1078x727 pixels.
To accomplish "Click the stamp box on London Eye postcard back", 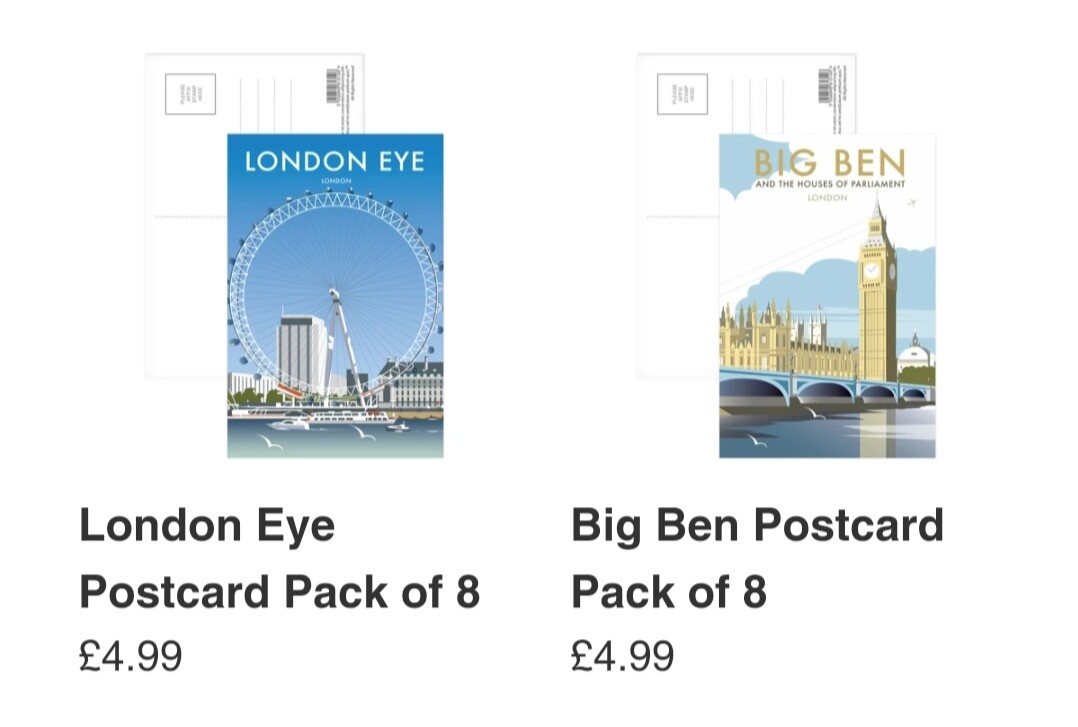I will 190,94.
